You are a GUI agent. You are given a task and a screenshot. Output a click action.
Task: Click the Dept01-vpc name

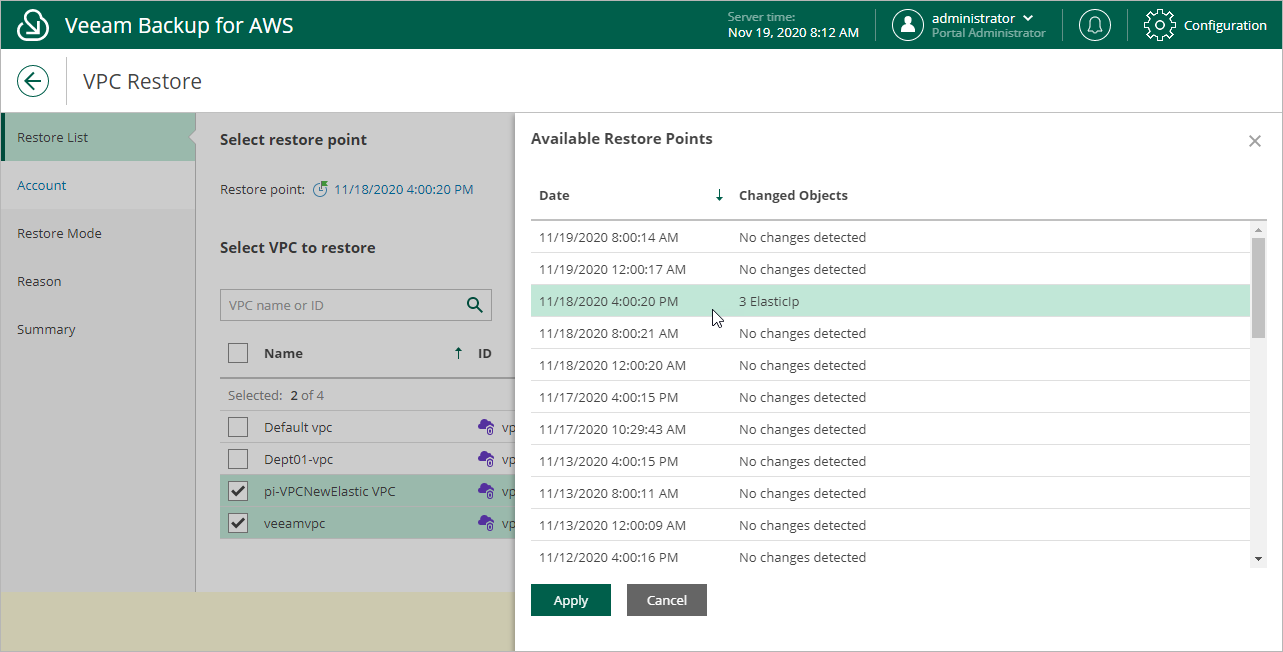(x=298, y=459)
